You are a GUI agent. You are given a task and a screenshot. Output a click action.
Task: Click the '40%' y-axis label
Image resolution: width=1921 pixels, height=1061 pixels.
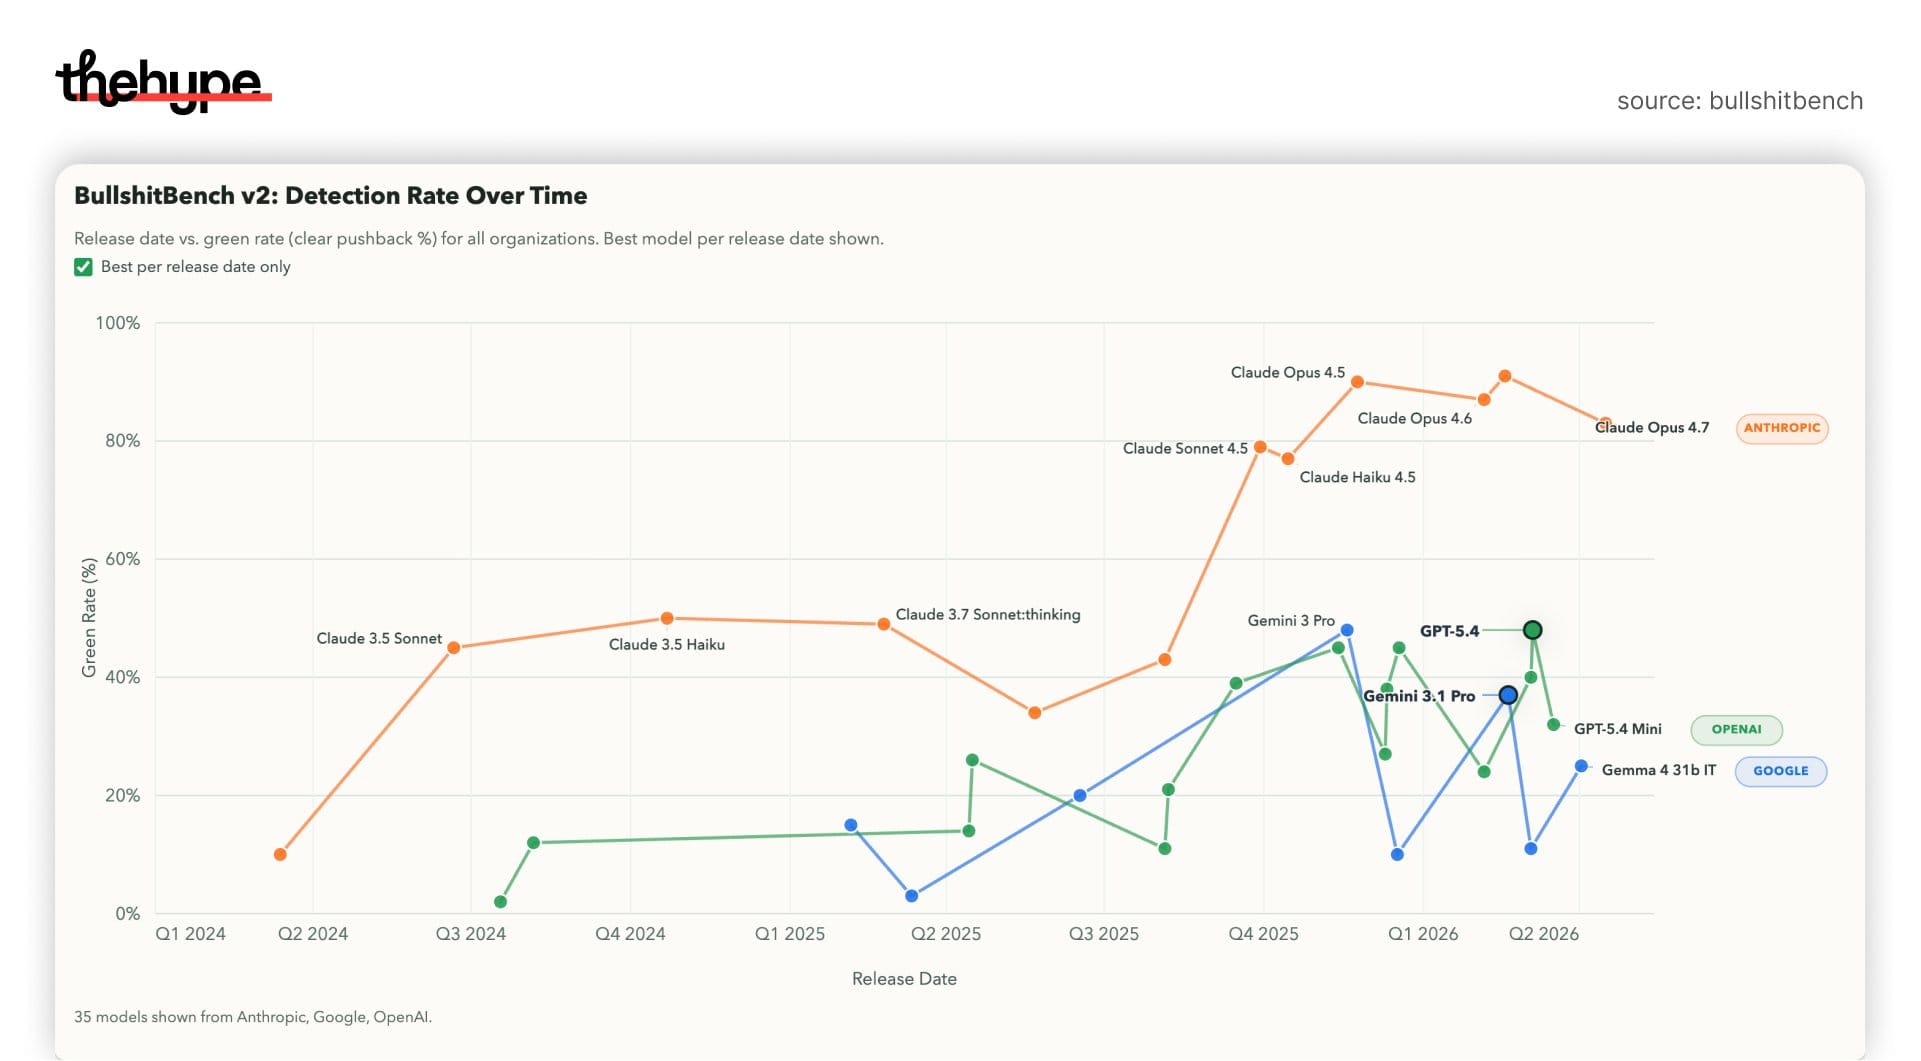(x=123, y=677)
